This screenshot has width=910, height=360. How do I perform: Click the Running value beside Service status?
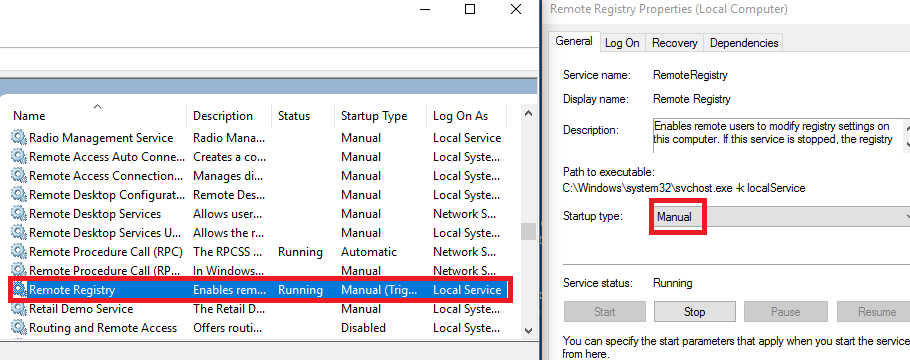coord(673,283)
